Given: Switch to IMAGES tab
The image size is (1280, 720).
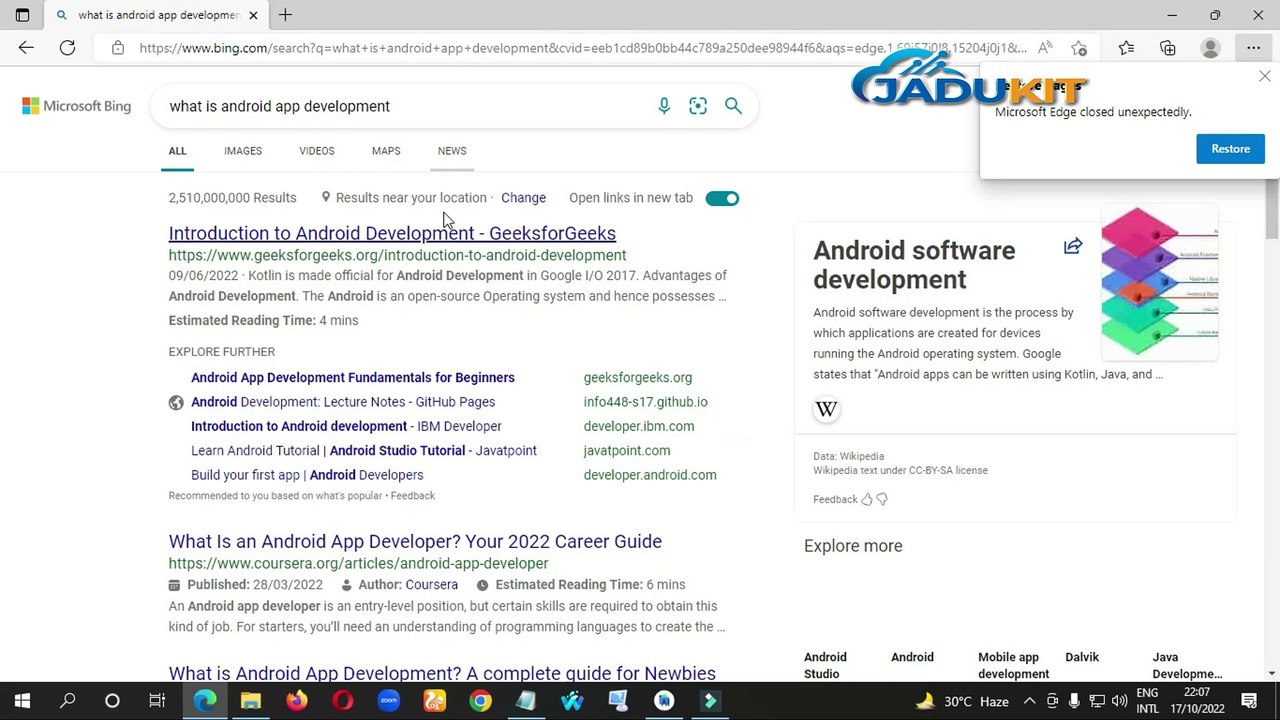Looking at the screenshot, I should pos(243,151).
